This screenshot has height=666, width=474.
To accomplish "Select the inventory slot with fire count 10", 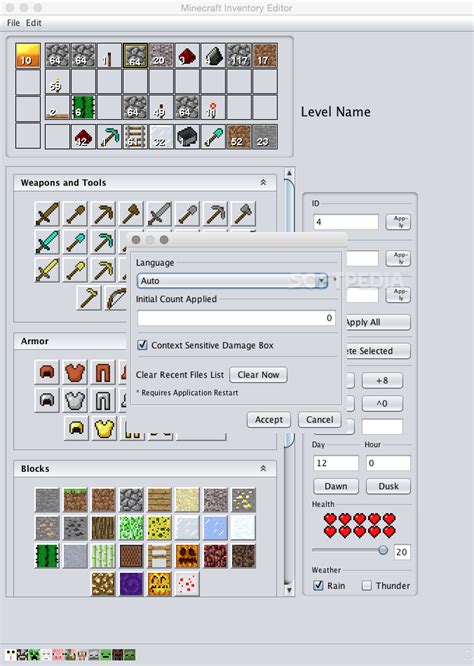I will point(28,55).
